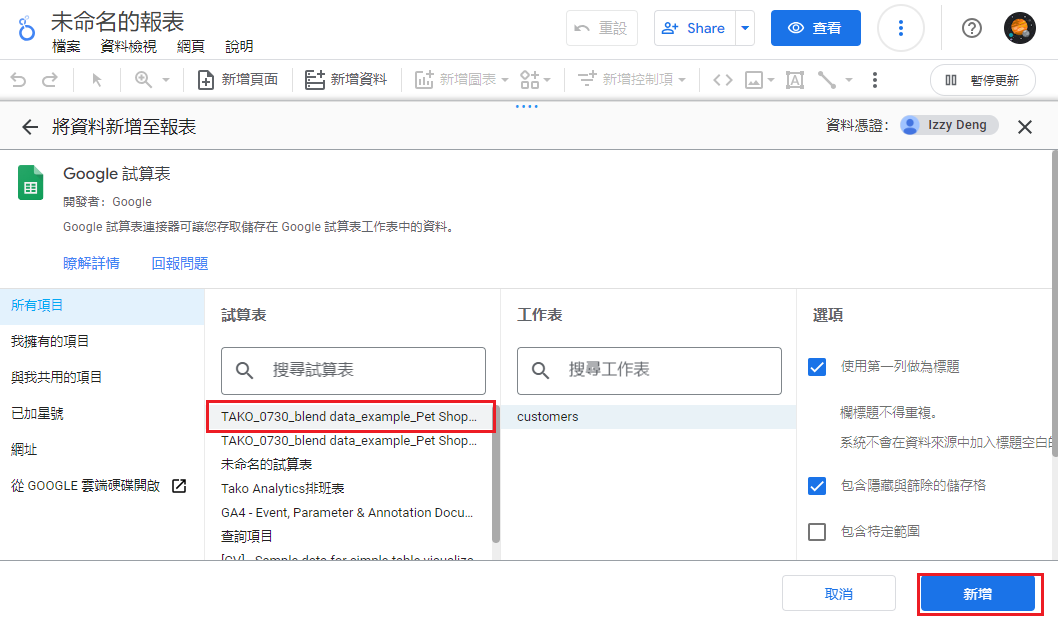Click the report title 未命名的報表
The image size is (1058, 621).
[x=117, y=22]
